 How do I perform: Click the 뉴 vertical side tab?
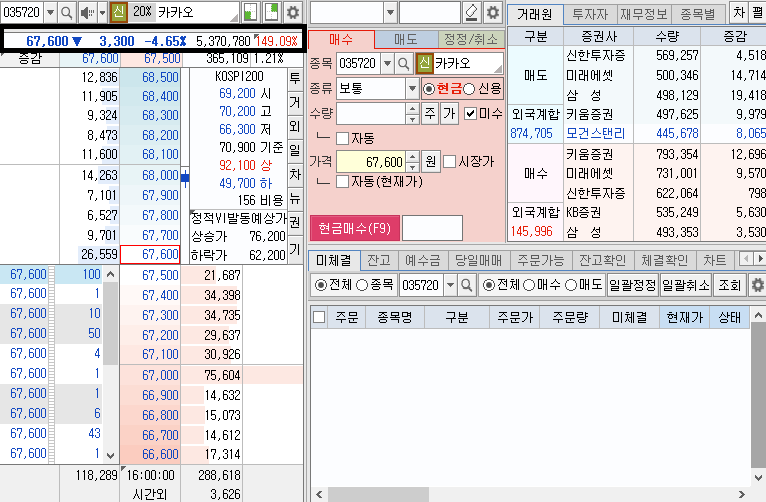pos(295,199)
